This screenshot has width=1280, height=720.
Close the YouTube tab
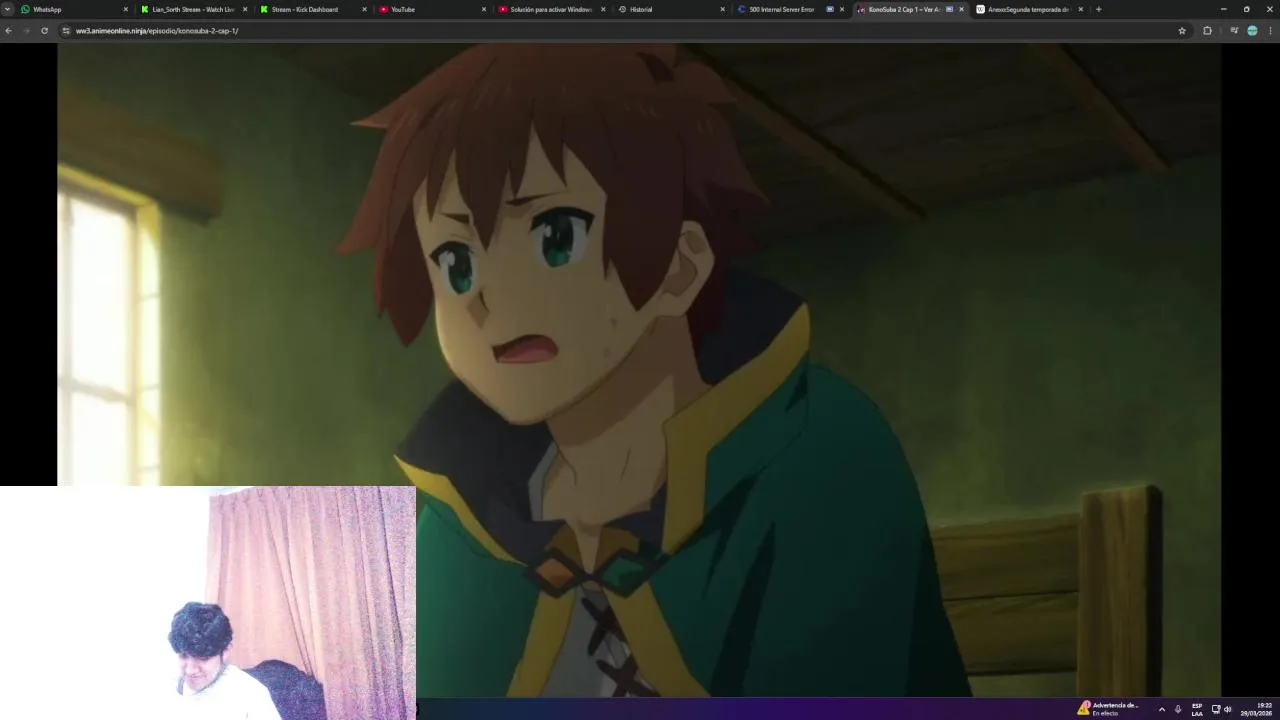click(484, 9)
